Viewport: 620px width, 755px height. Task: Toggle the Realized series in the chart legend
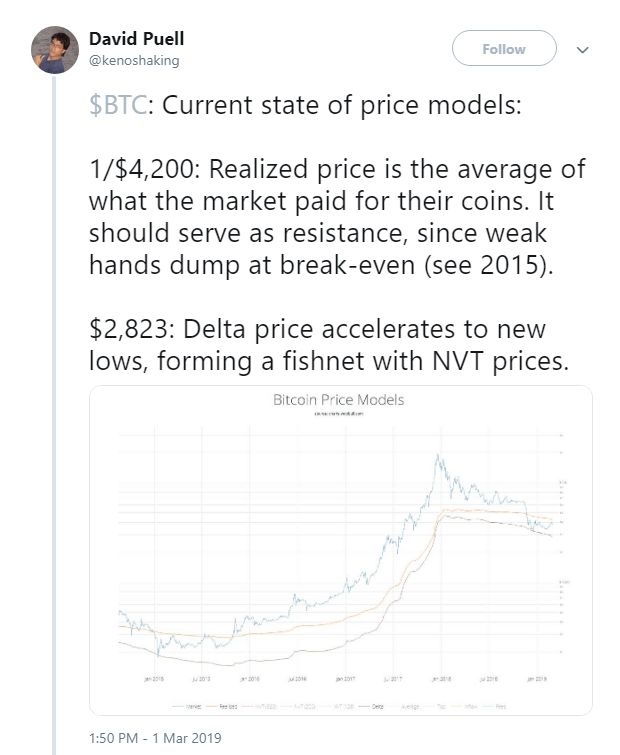pyautogui.click(x=225, y=706)
